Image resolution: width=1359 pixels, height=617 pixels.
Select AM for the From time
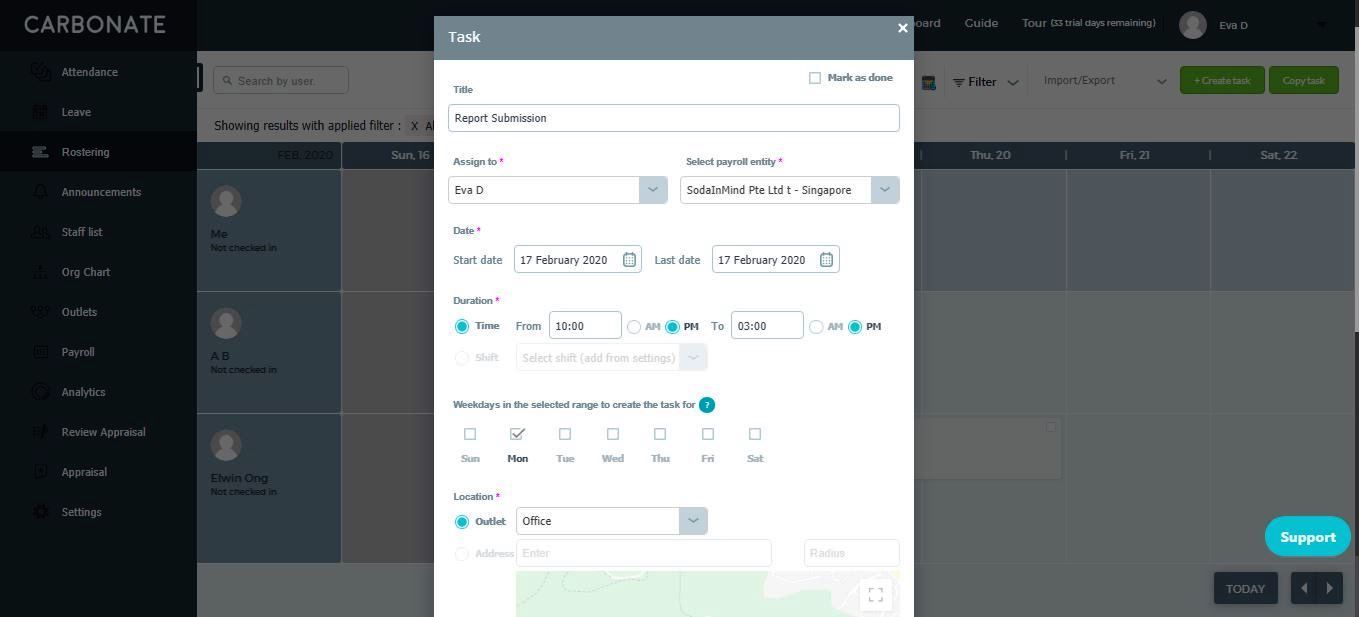(x=634, y=327)
